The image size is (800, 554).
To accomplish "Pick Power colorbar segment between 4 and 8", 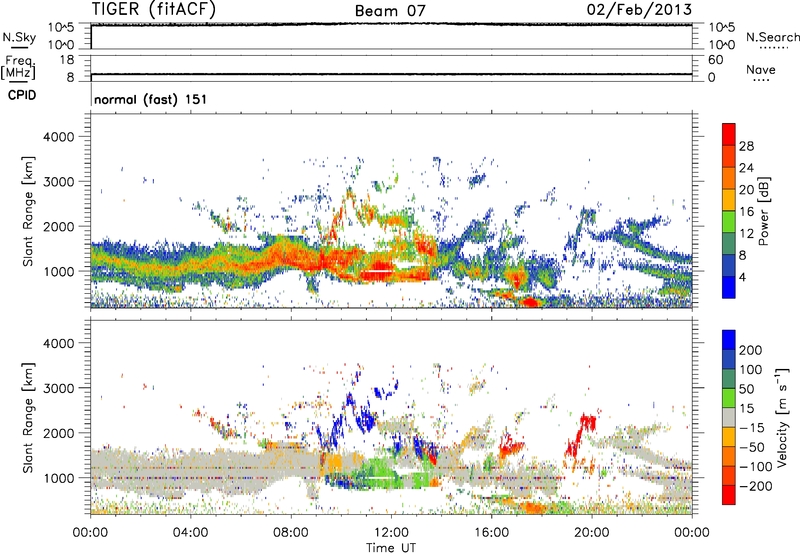I will 729,265.
